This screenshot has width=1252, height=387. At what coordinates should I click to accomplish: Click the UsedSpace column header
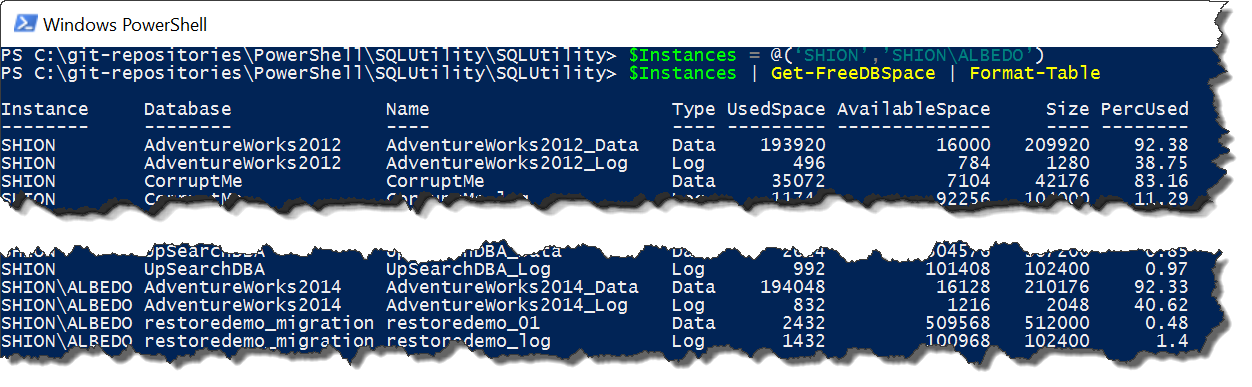coord(776,109)
